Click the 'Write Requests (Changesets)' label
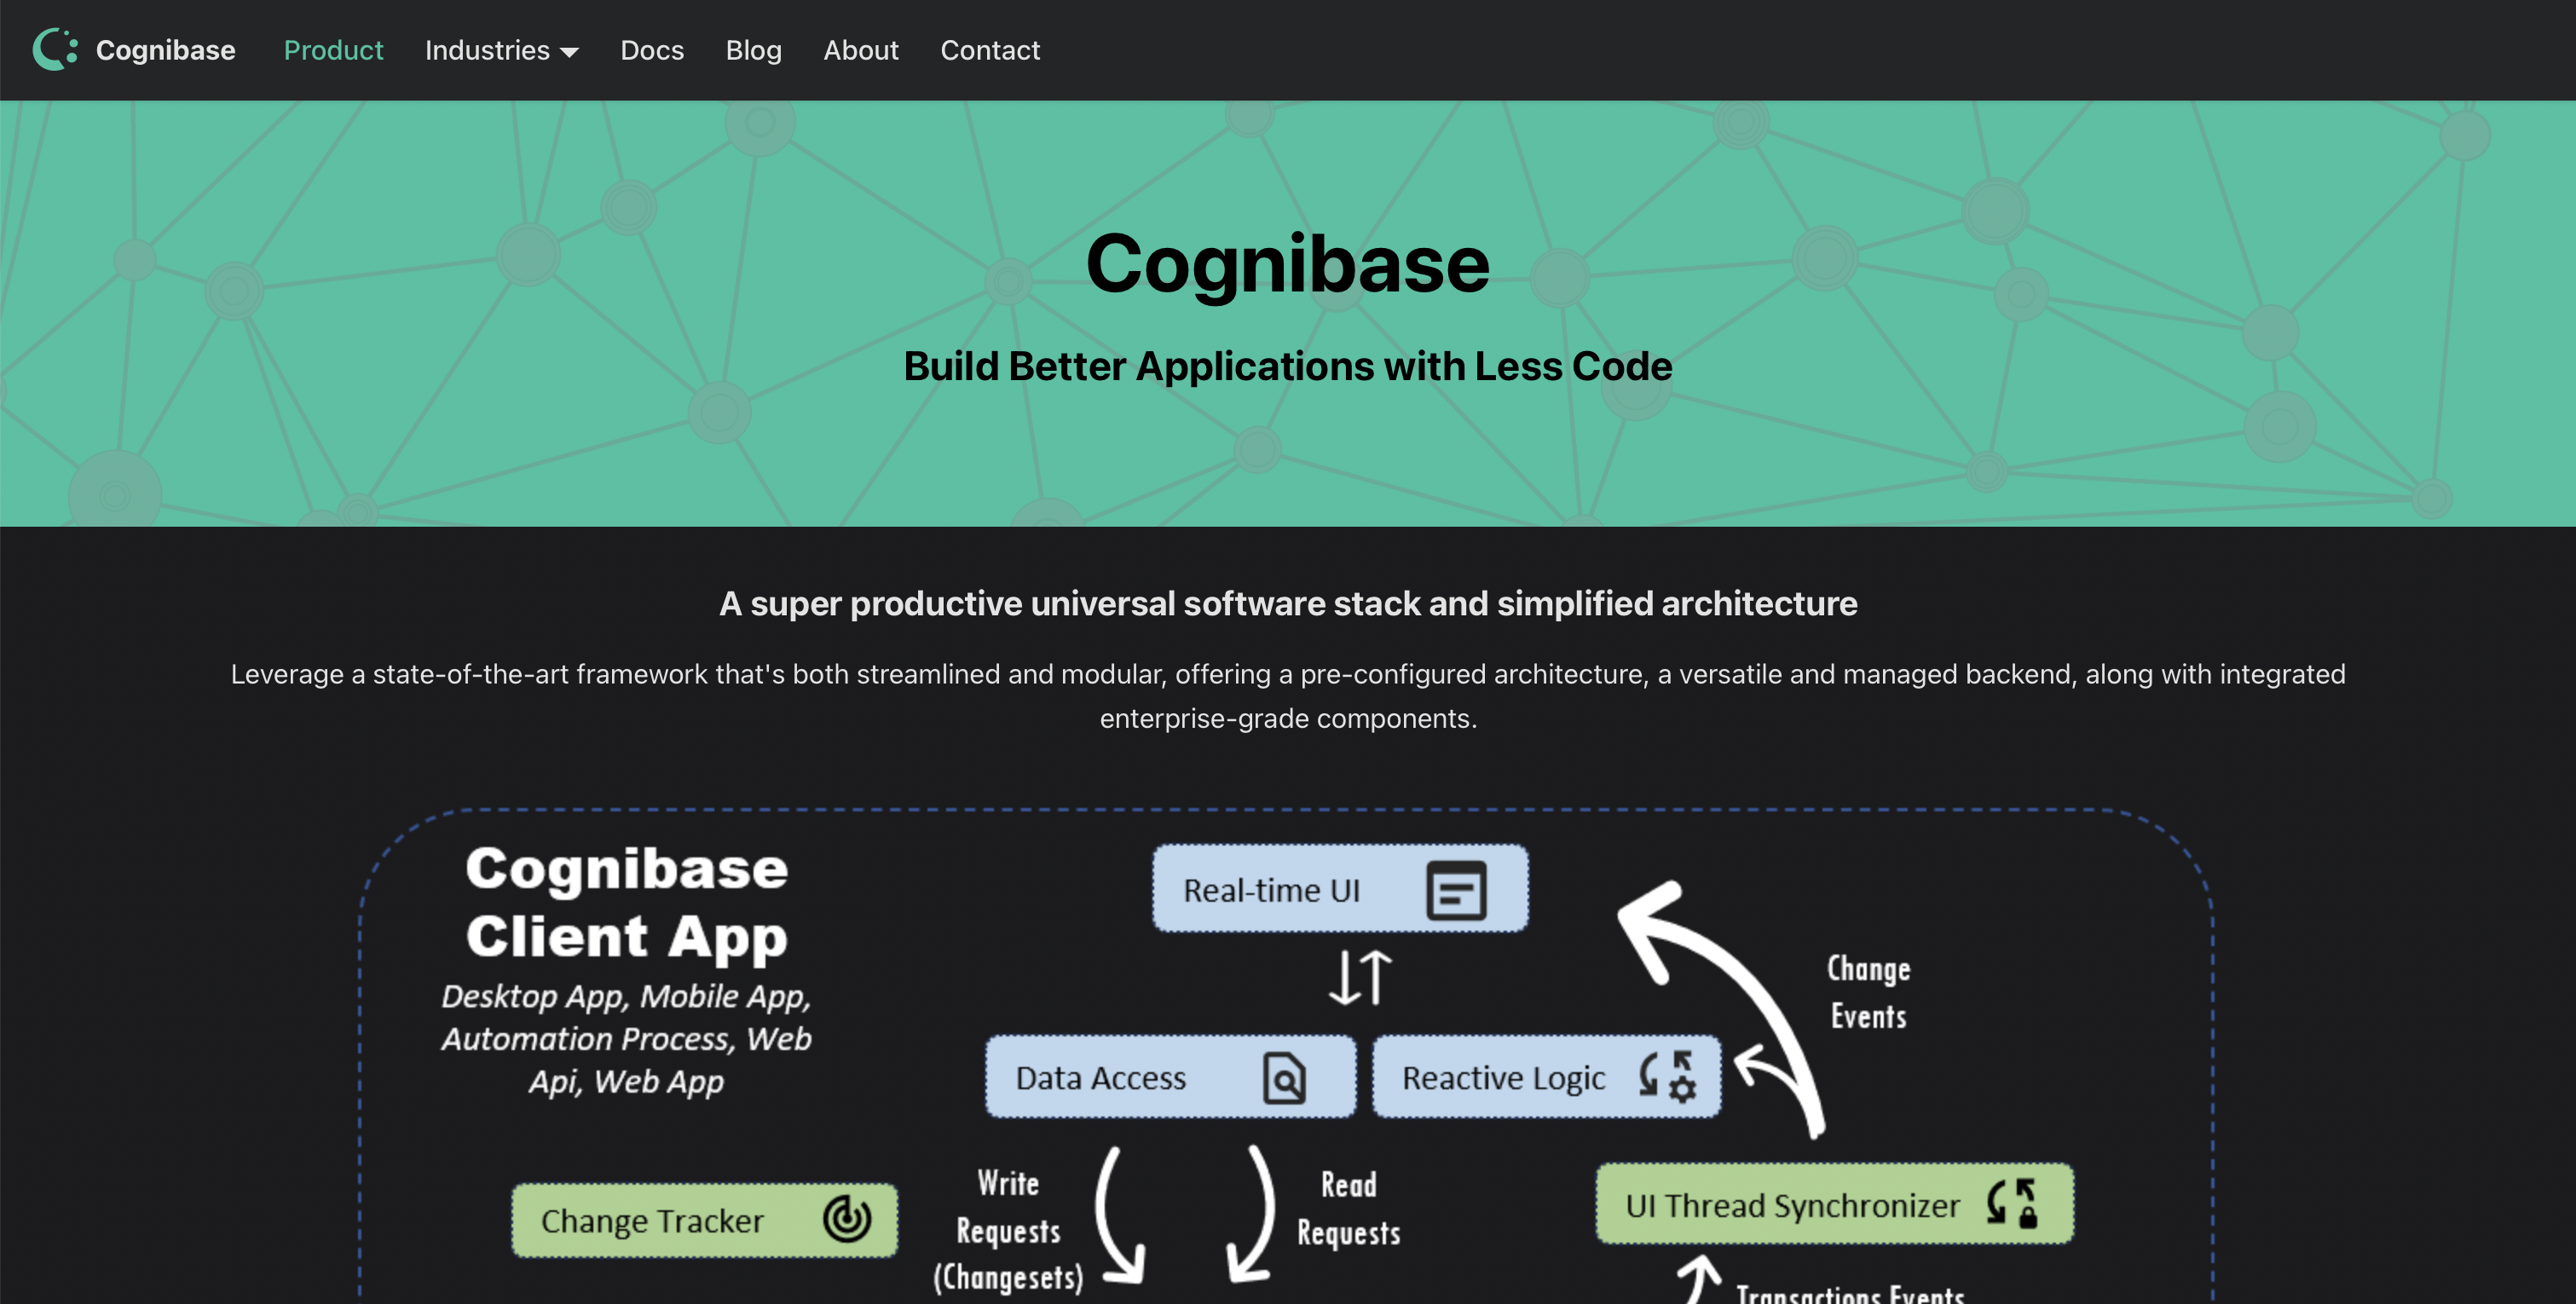The height and width of the screenshot is (1304, 2576). tap(1008, 1230)
